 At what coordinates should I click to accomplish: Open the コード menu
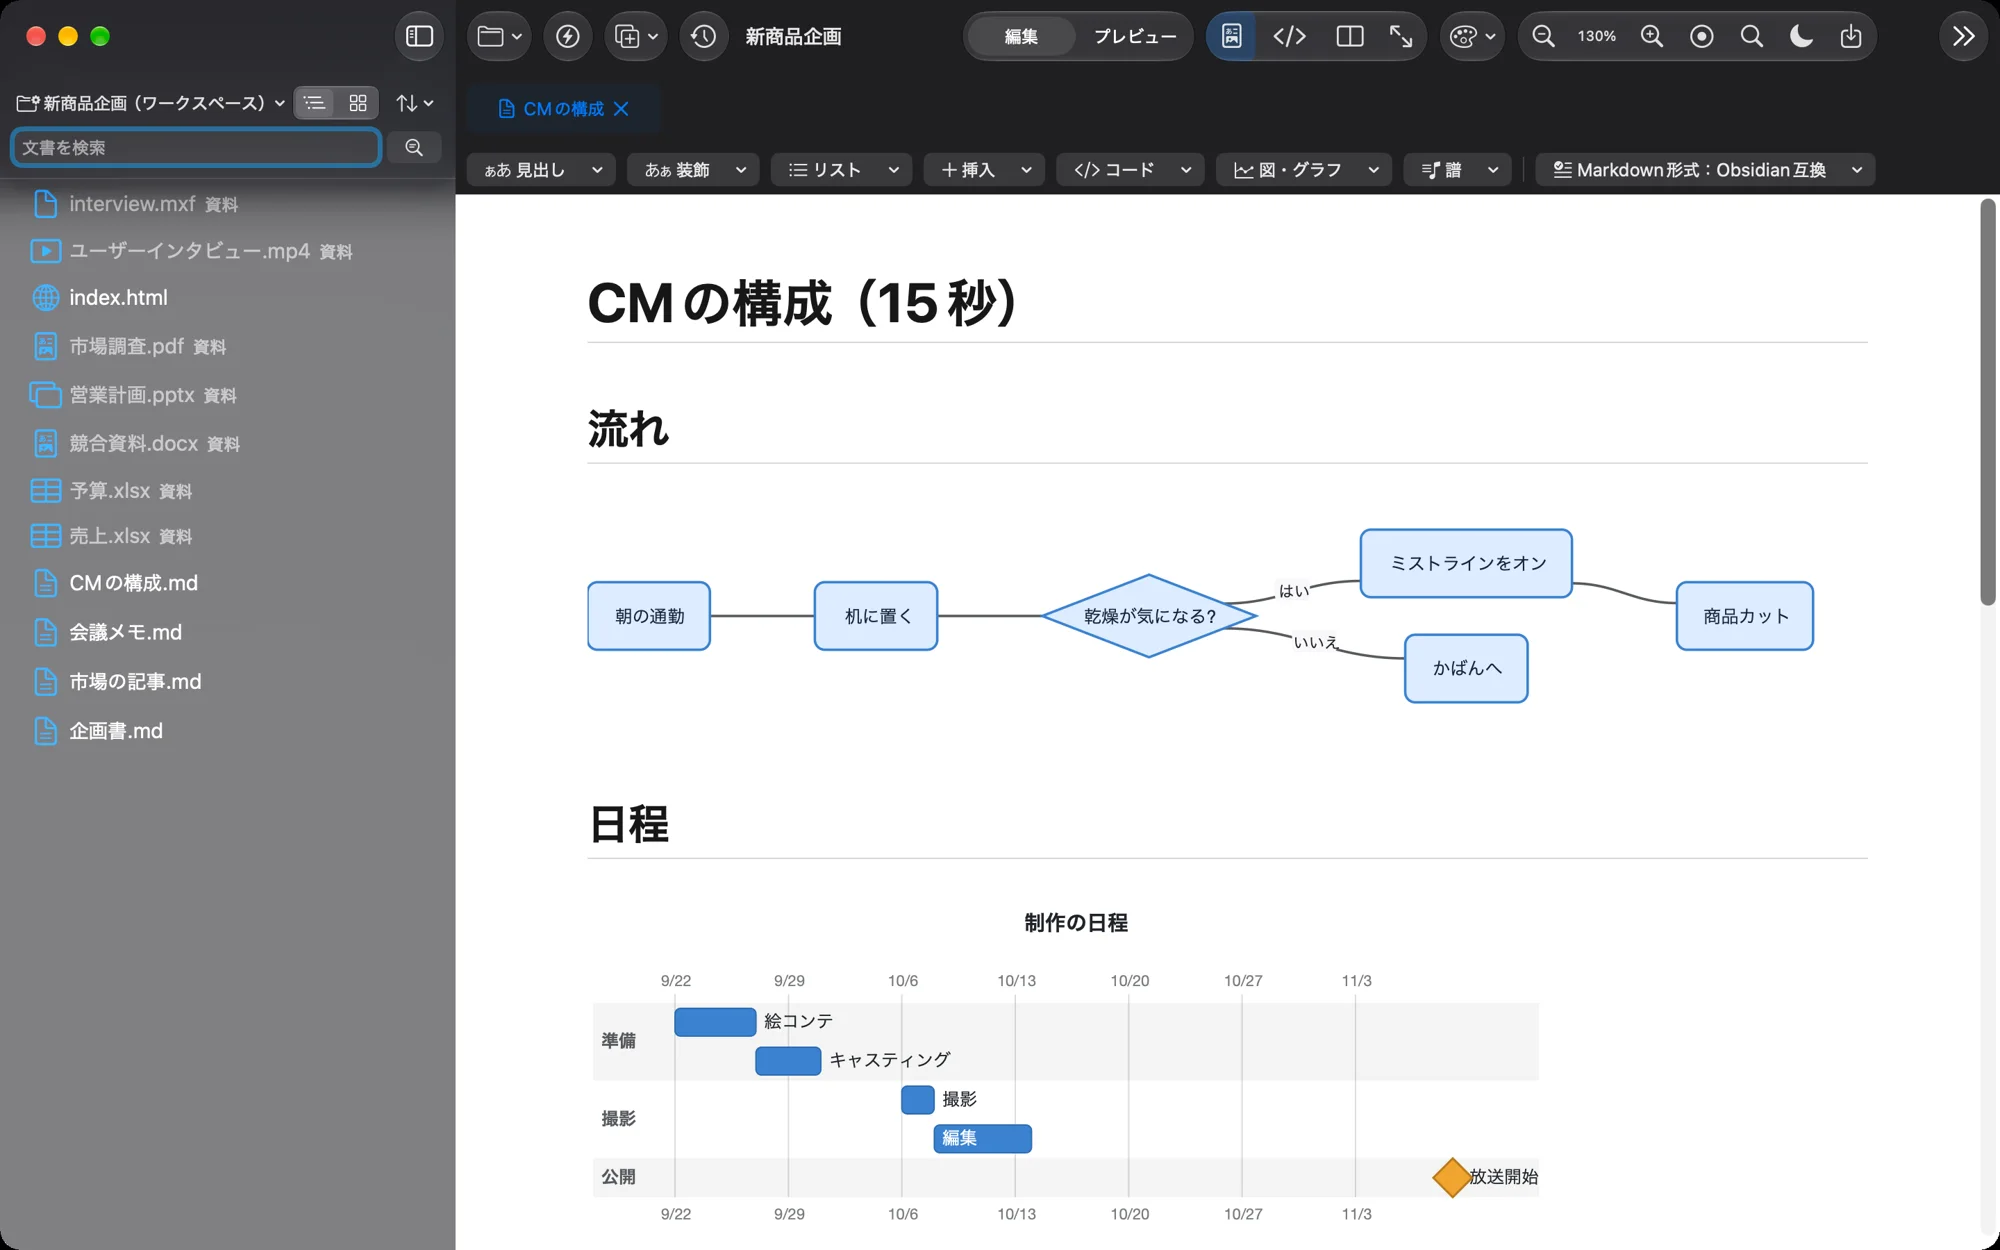click(1131, 170)
